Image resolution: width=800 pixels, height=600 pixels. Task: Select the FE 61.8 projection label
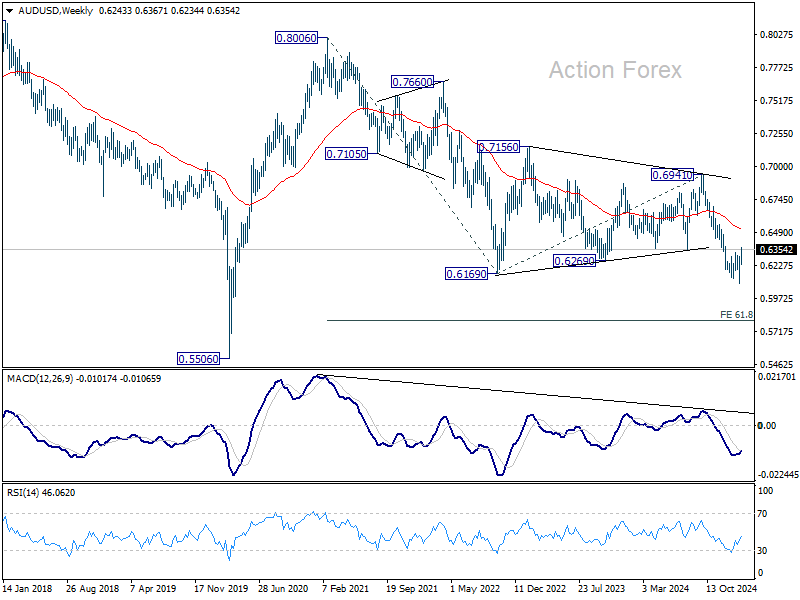tap(736, 315)
